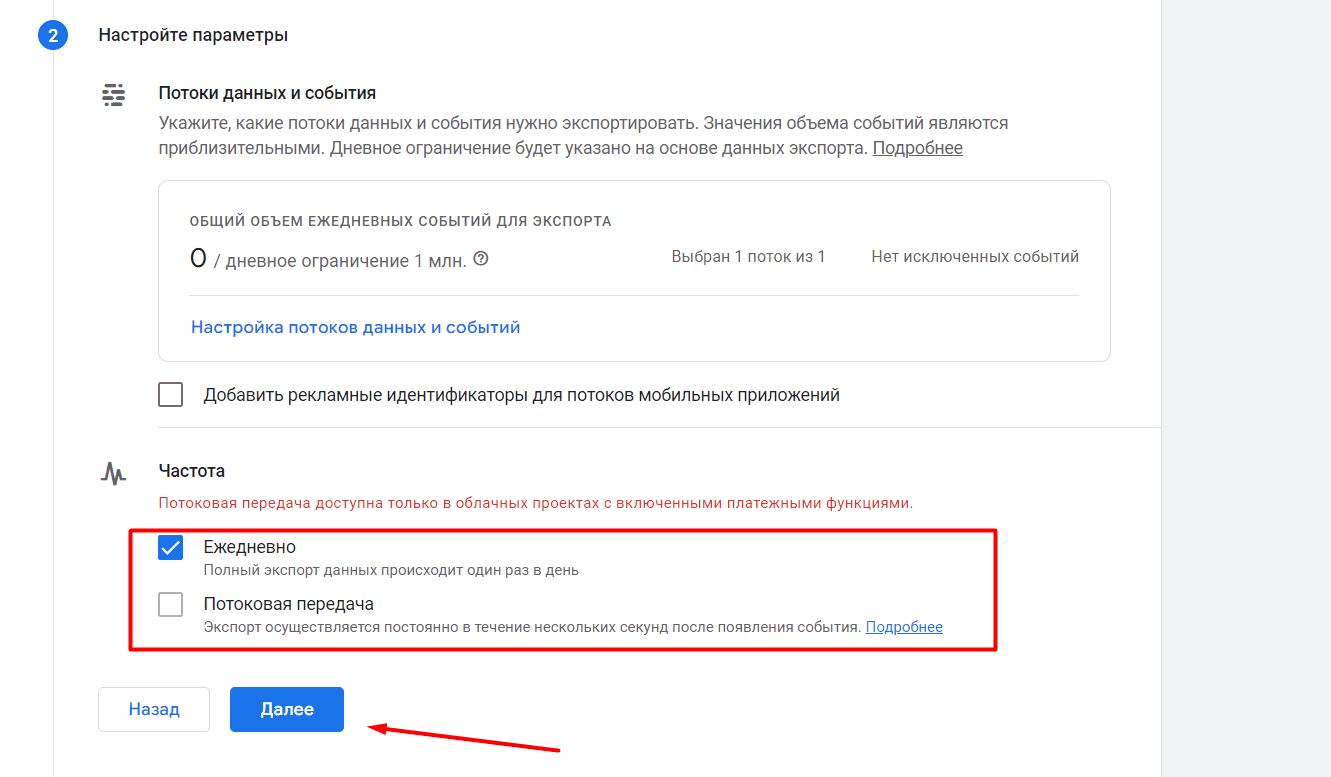Continue with the Далее button
1331x777 pixels.
coord(287,709)
